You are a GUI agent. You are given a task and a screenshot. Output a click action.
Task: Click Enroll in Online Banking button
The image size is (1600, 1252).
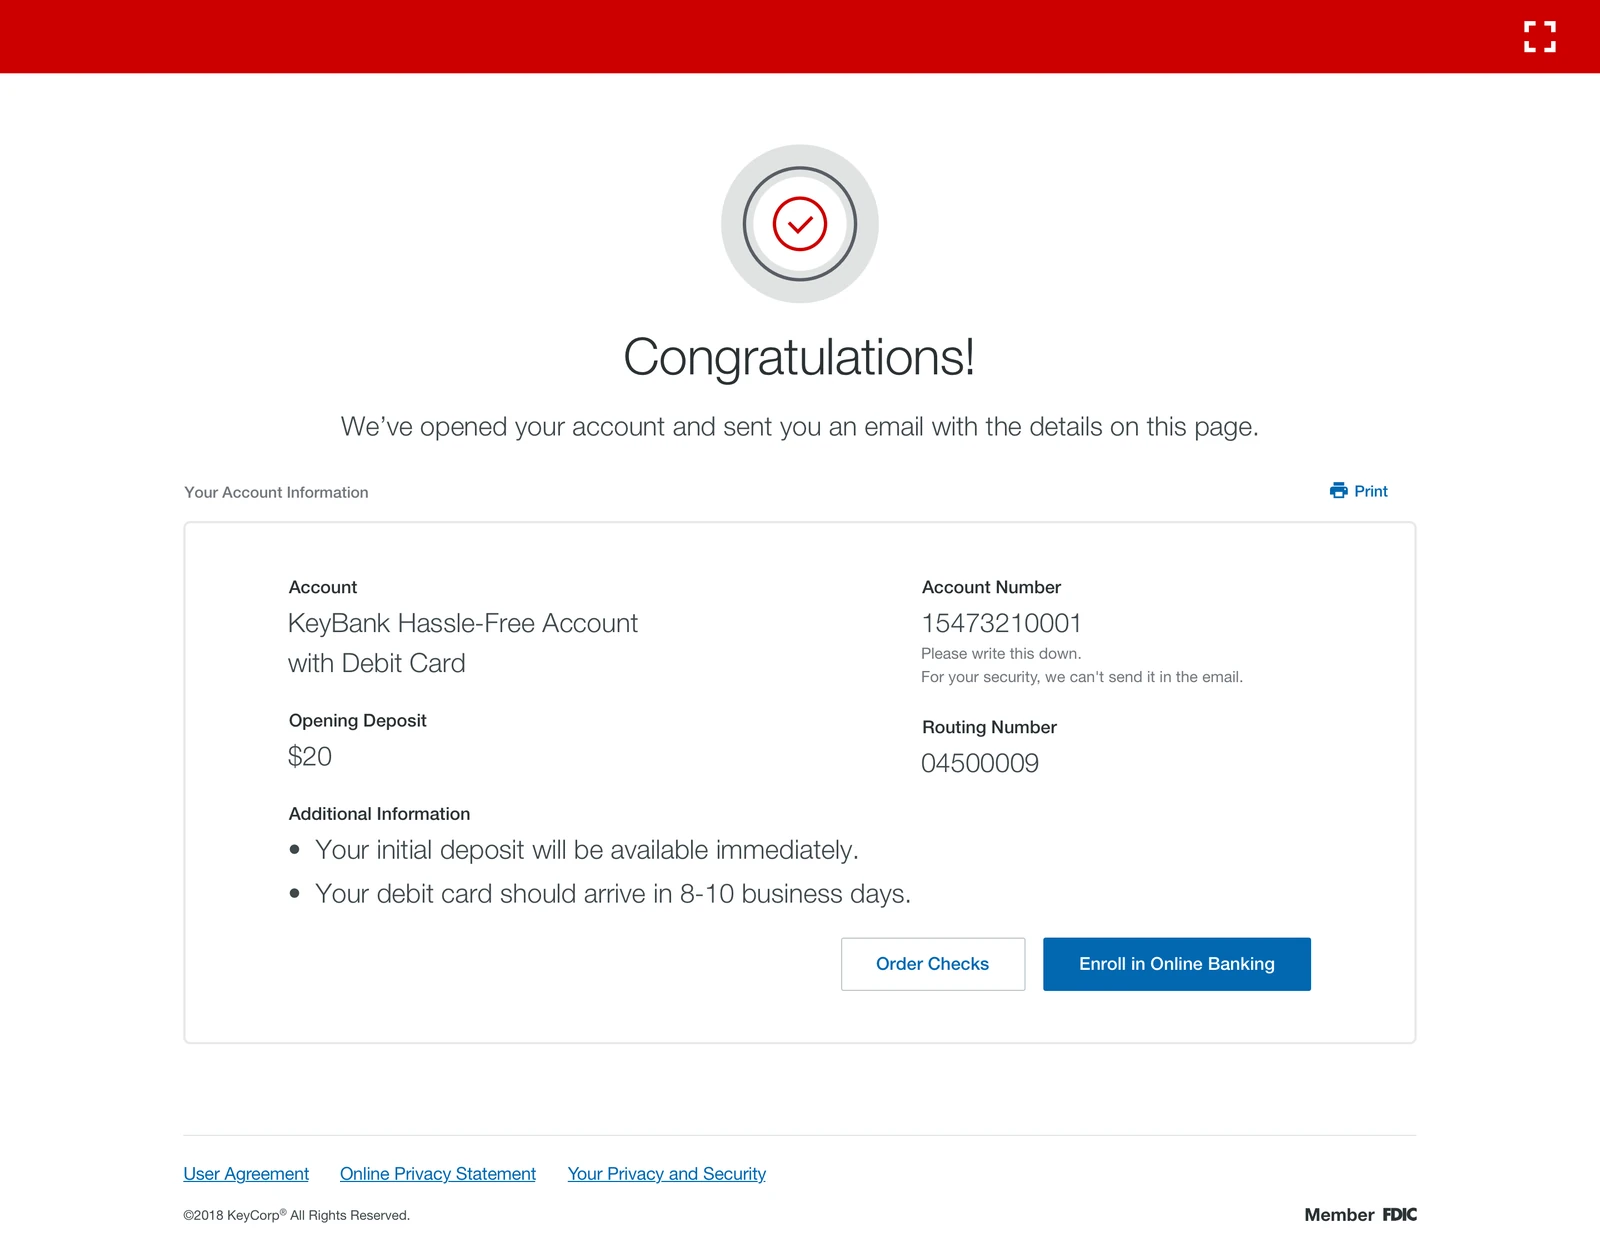tap(1177, 964)
